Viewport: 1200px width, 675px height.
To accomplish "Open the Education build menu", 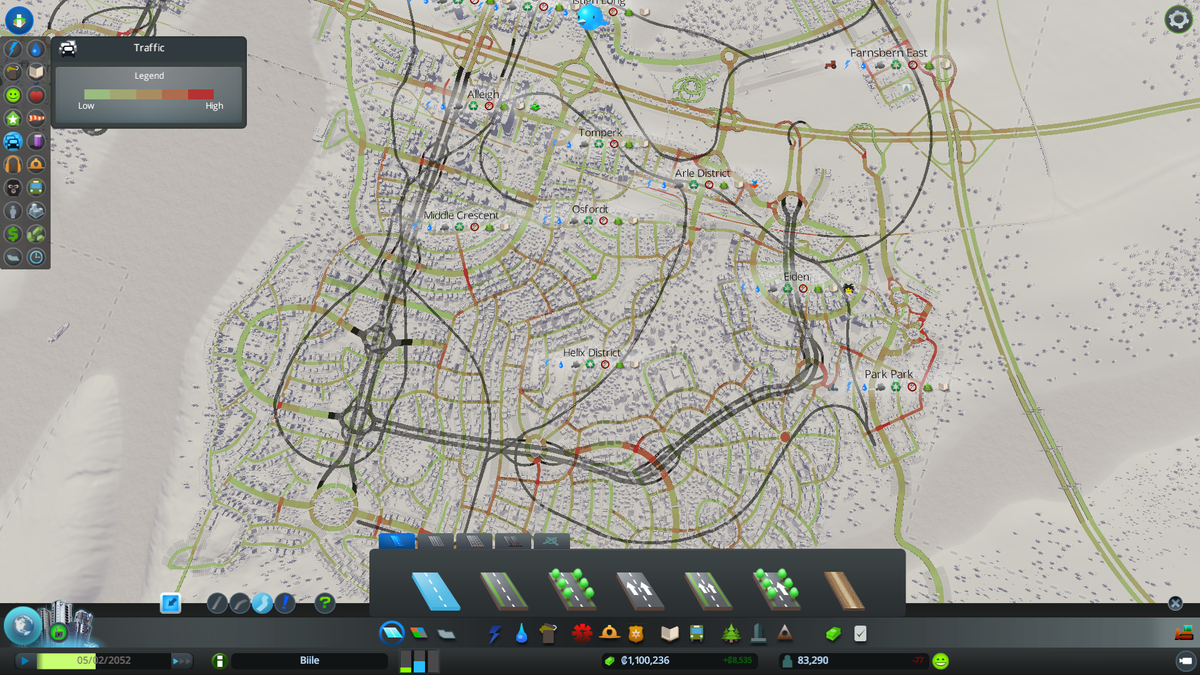I will point(670,633).
